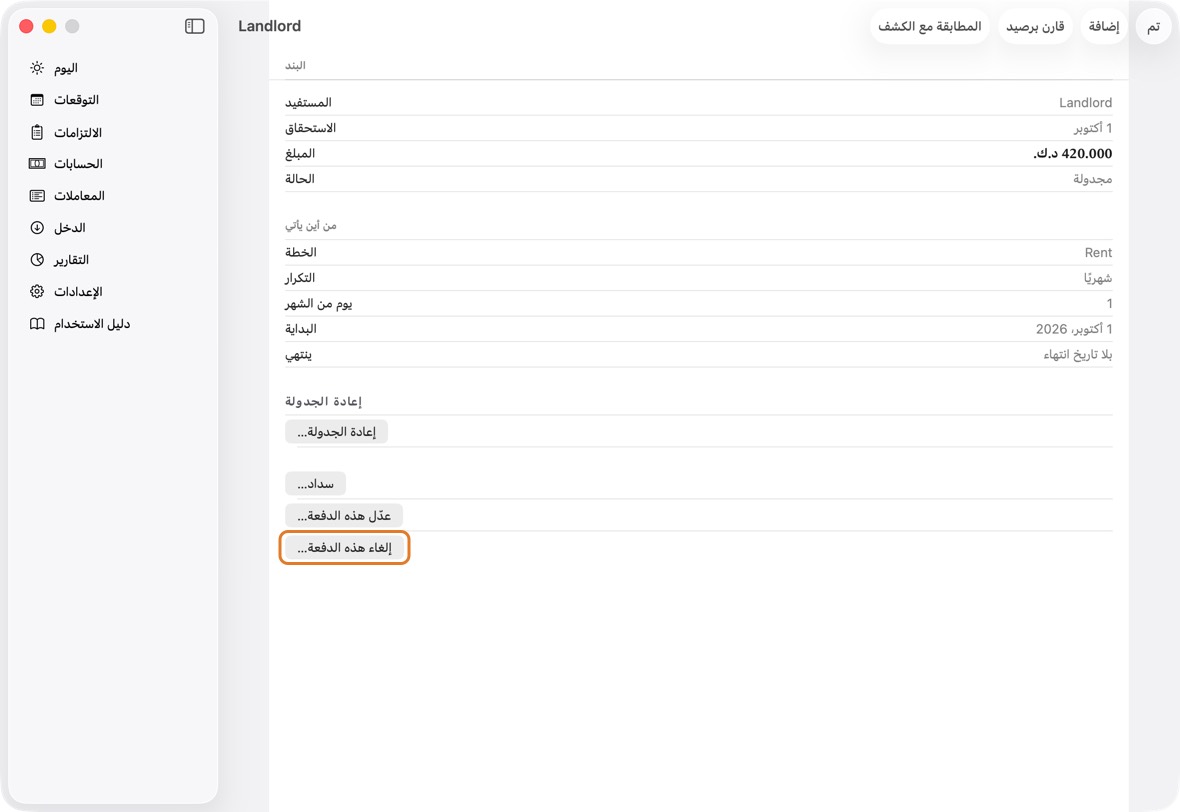
Task: Open Today via the sun icon
Action: click(37, 68)
